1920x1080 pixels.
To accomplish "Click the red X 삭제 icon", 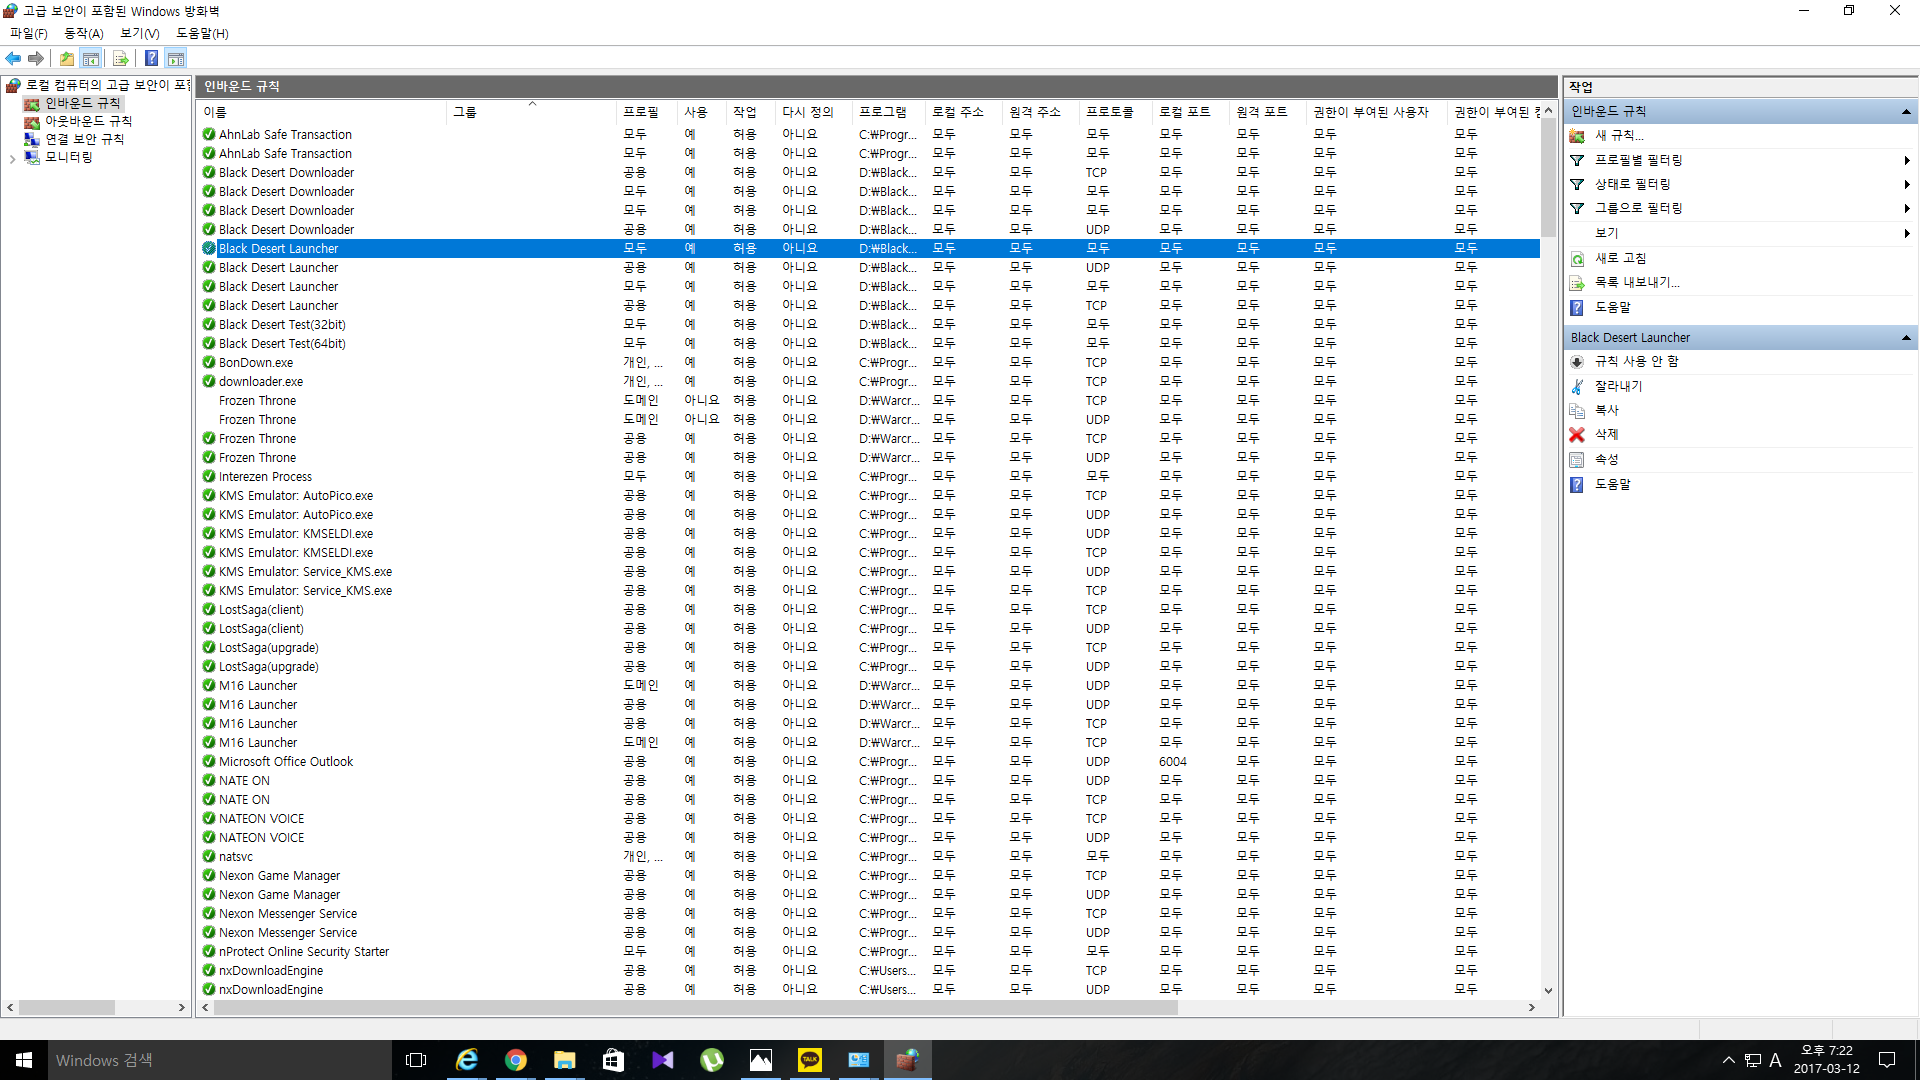I will tap(1577, 435).
